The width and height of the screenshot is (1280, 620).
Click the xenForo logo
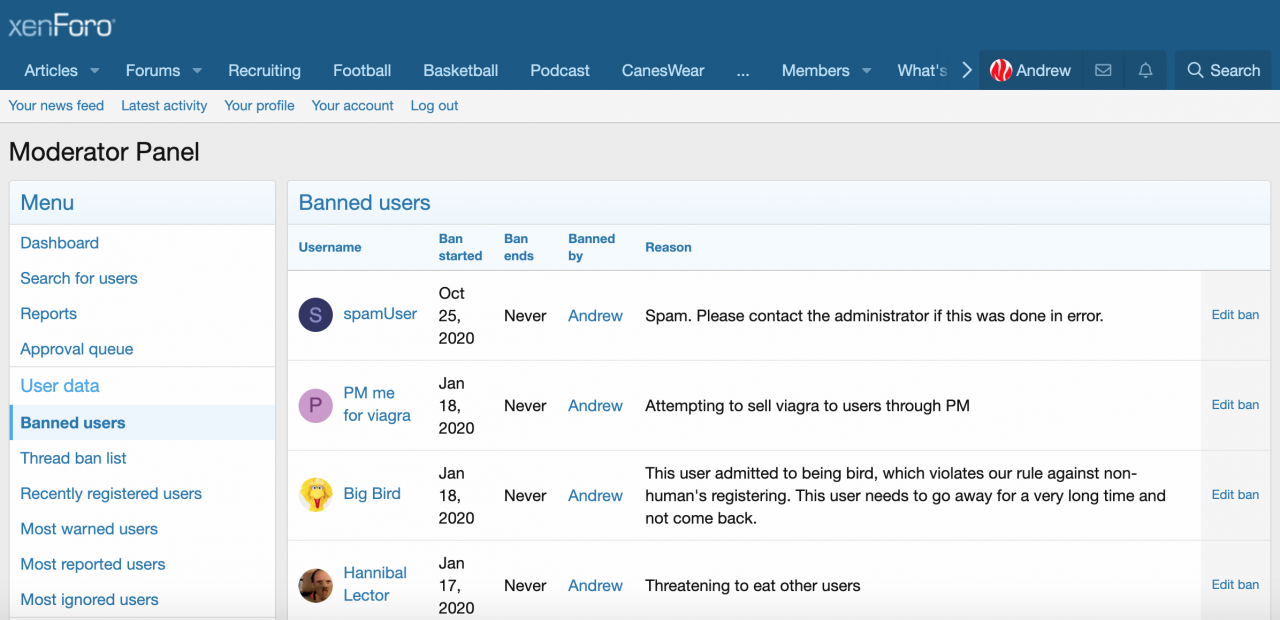click(x=61, y=25)
